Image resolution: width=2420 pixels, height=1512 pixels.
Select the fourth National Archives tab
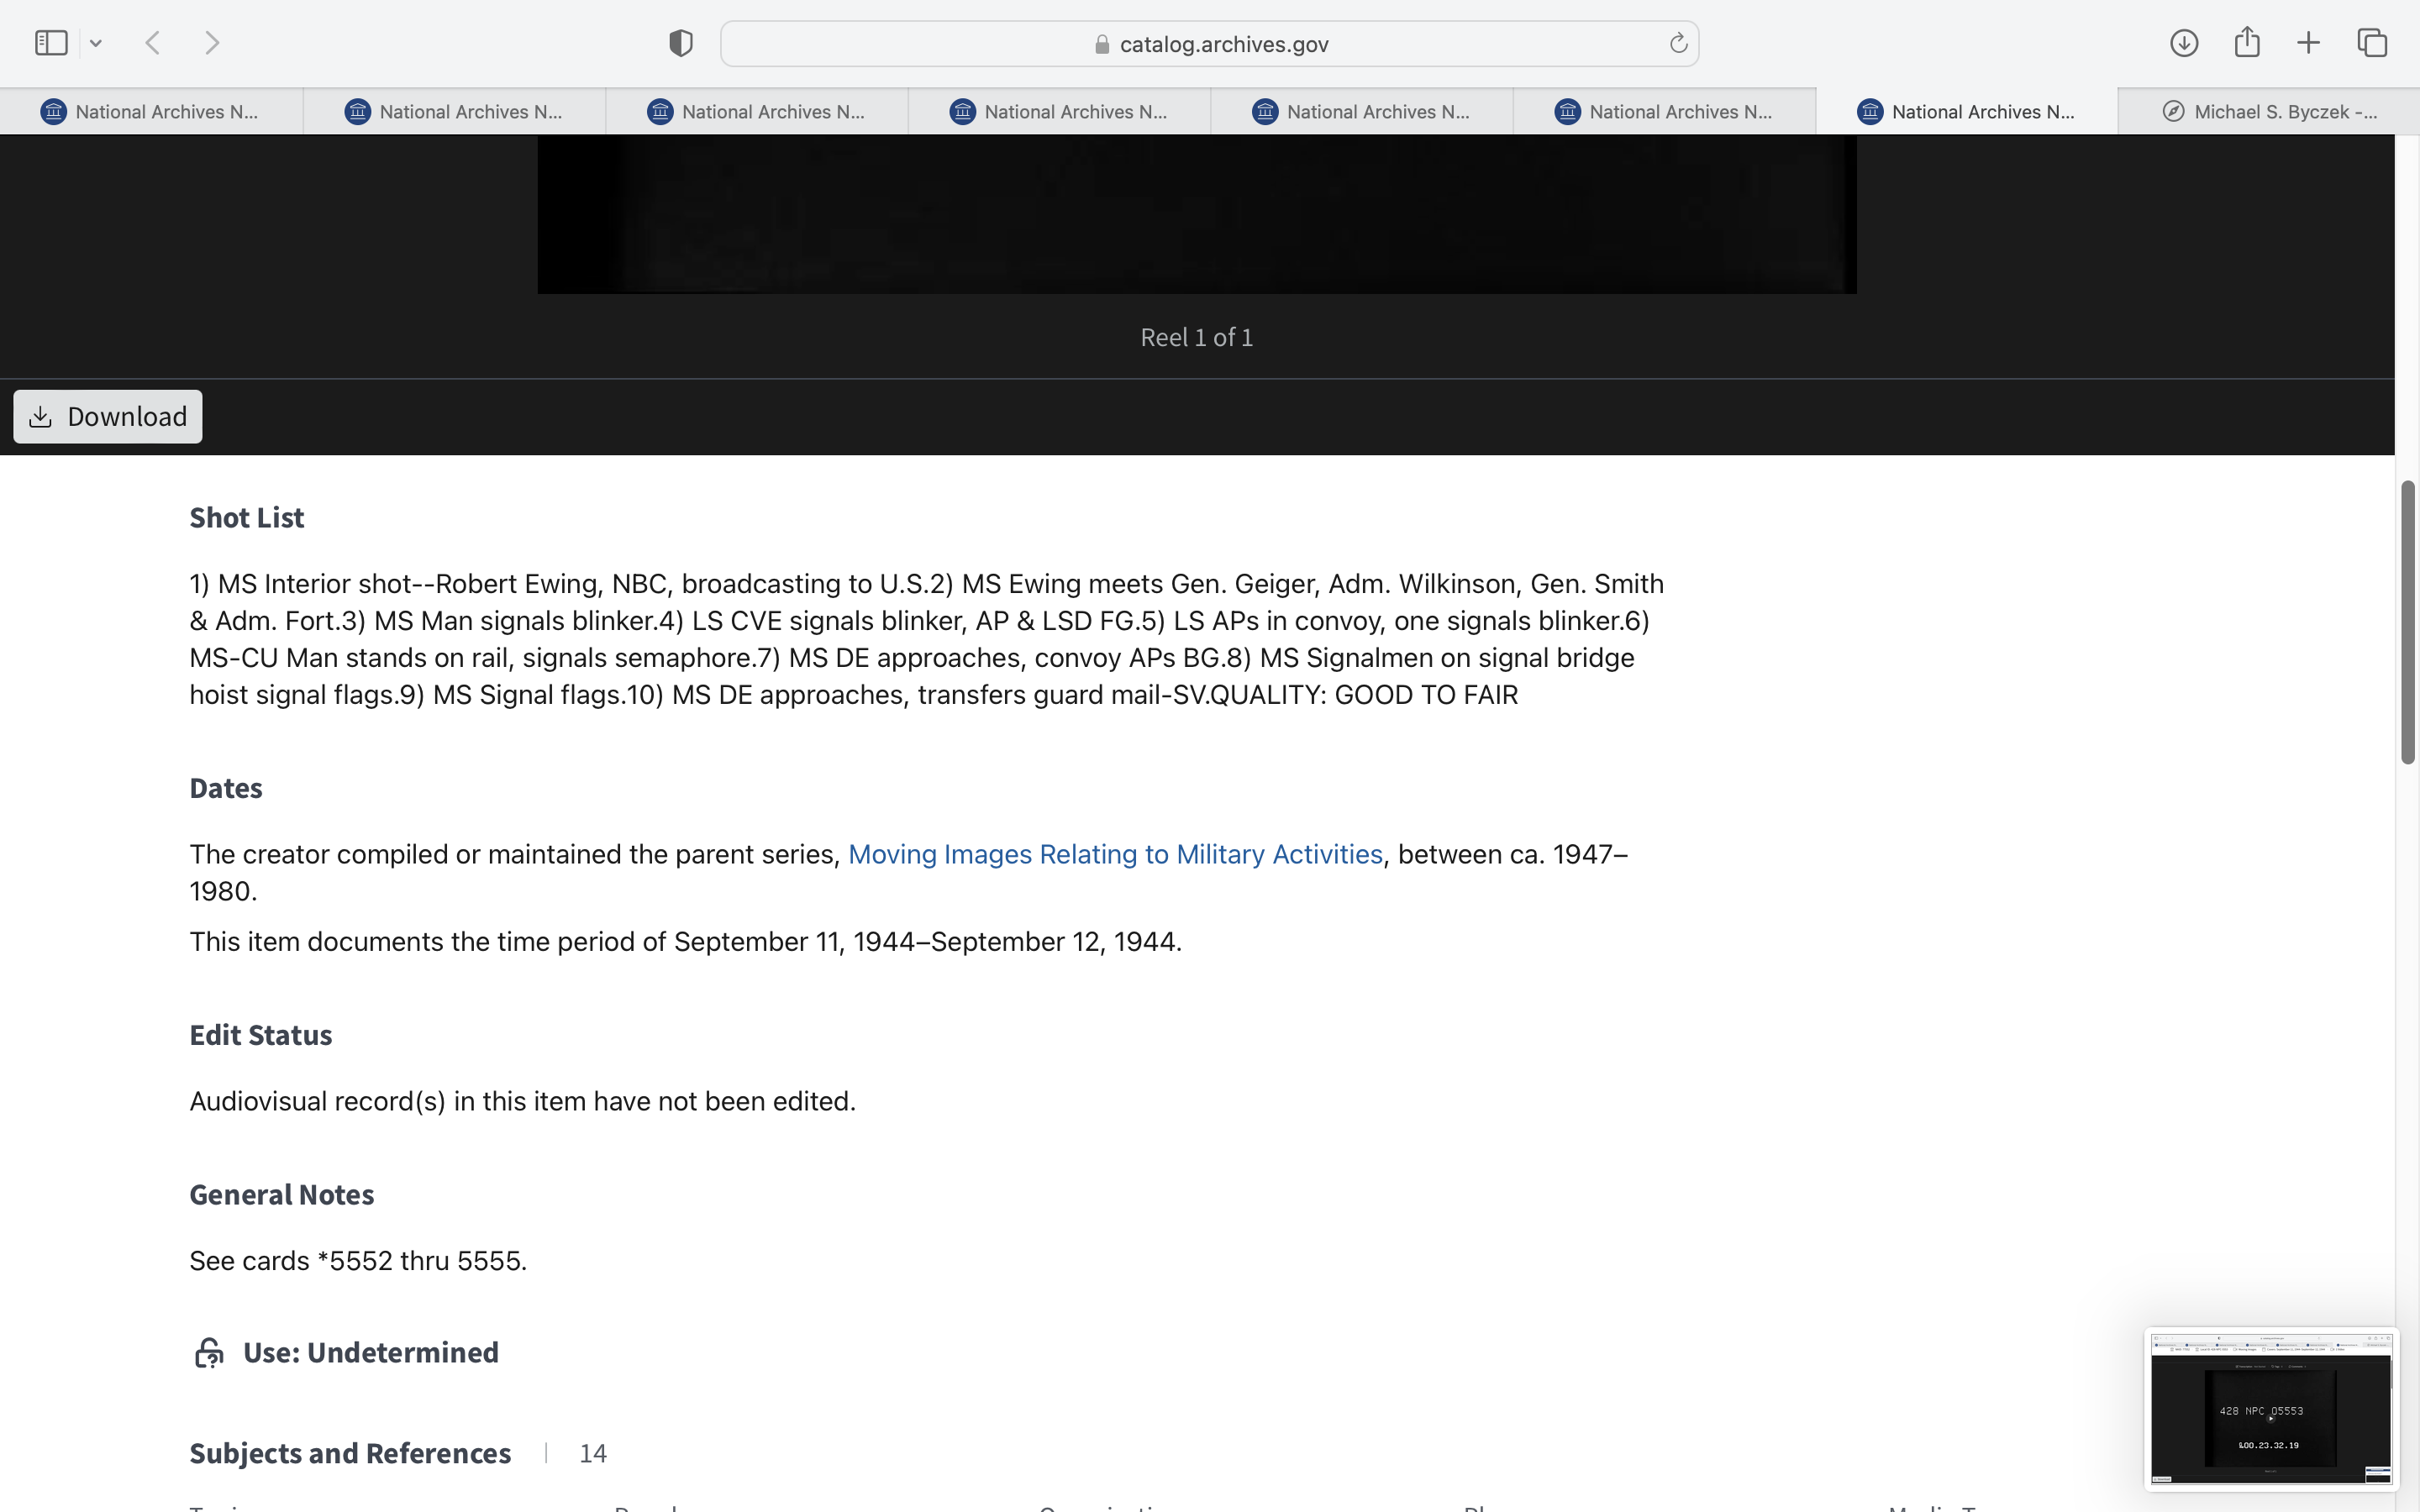[x=1059, y=112]
